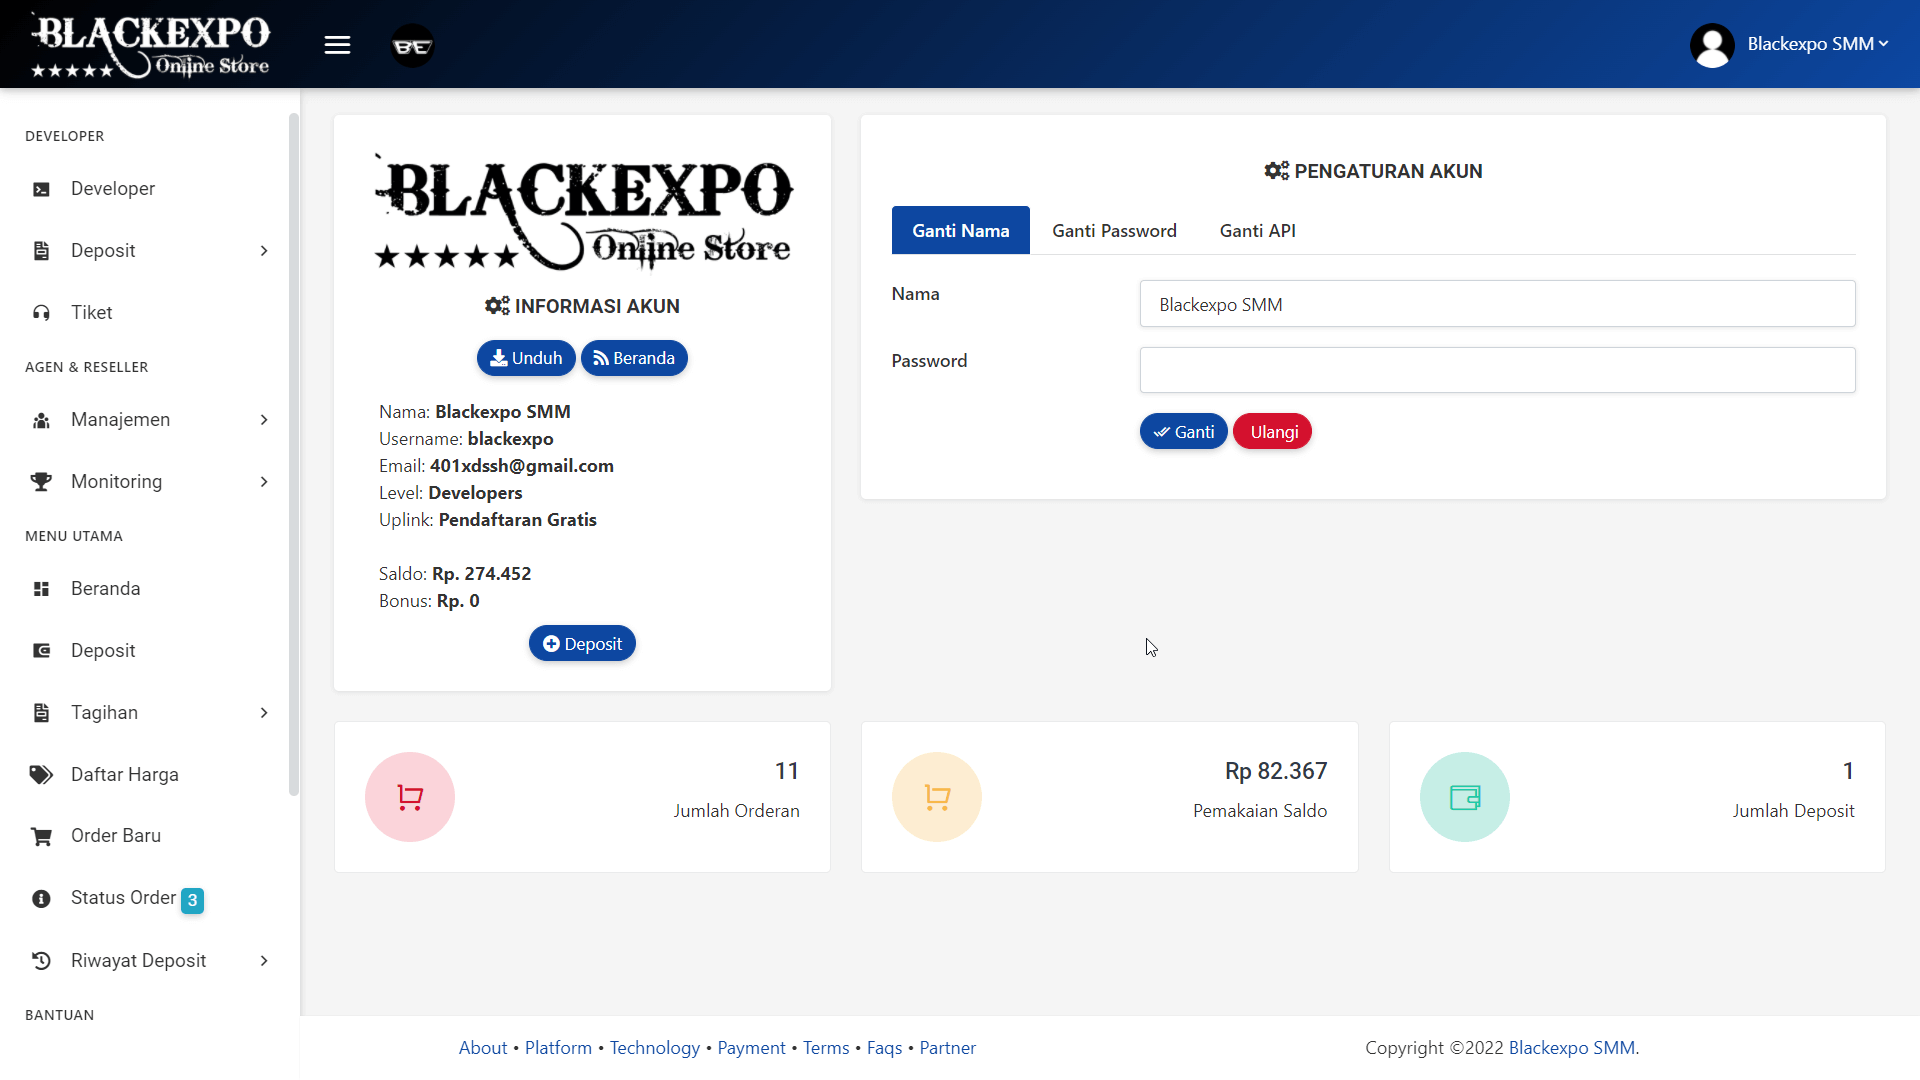The image size is (1920, 1080).
Task: Open Status Order with badge 3
Action: (124, 898)
